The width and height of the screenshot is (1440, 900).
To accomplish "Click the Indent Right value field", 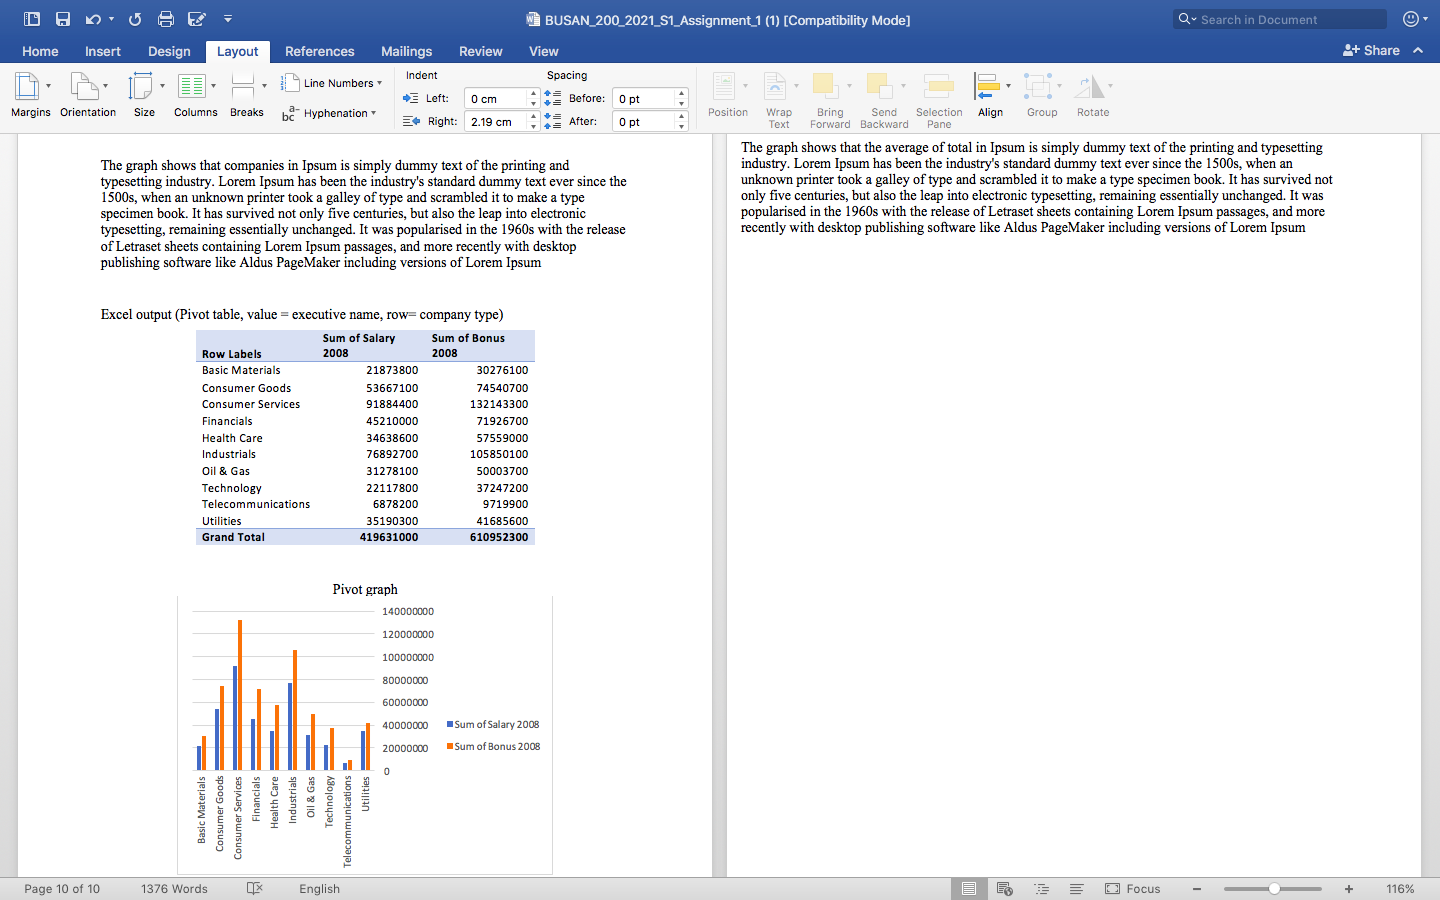I will point(495,121).
